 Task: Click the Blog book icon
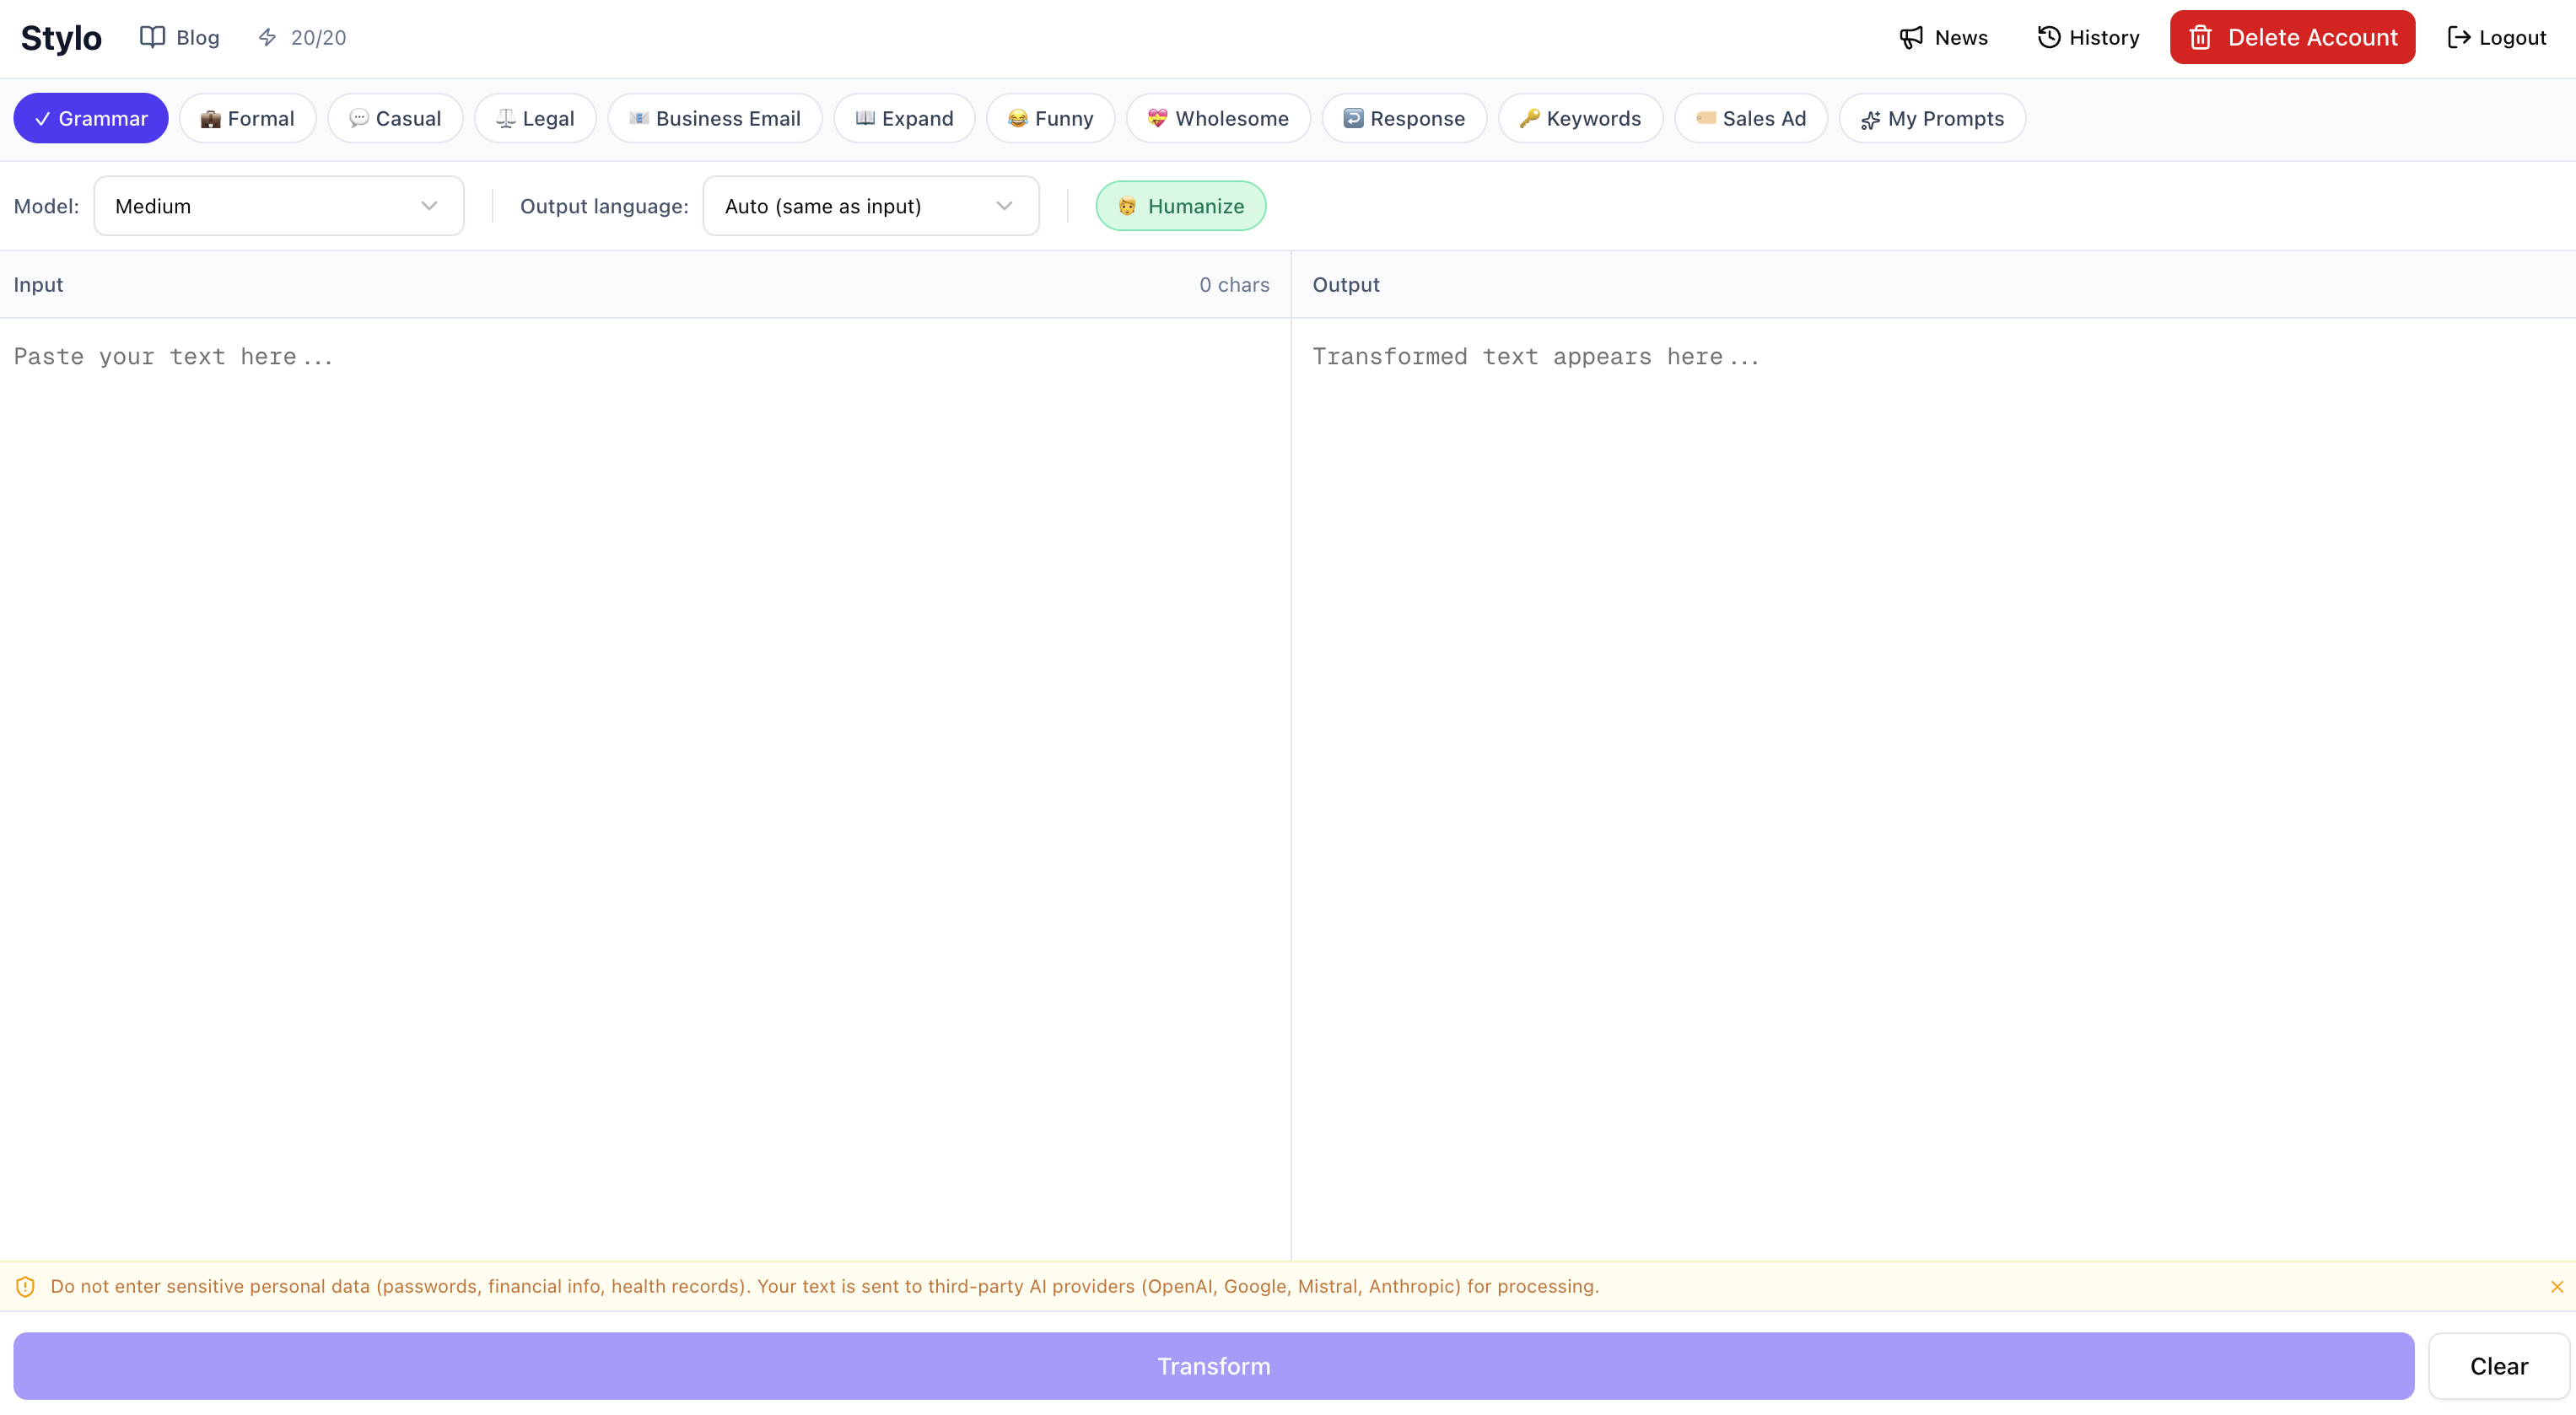click(152, 37)
